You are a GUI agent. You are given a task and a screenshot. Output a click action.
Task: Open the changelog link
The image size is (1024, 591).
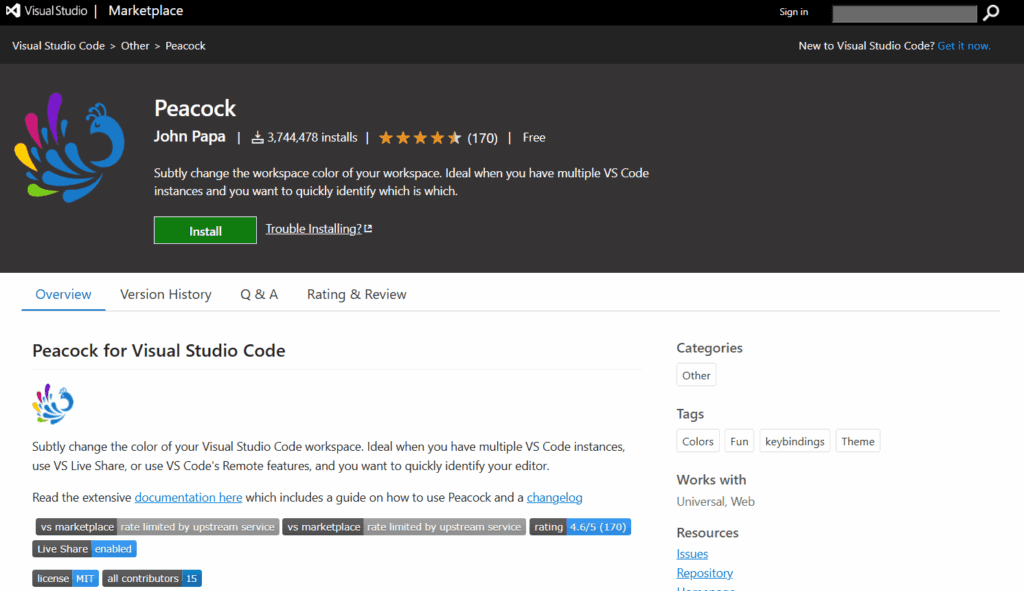pos(554,498)
